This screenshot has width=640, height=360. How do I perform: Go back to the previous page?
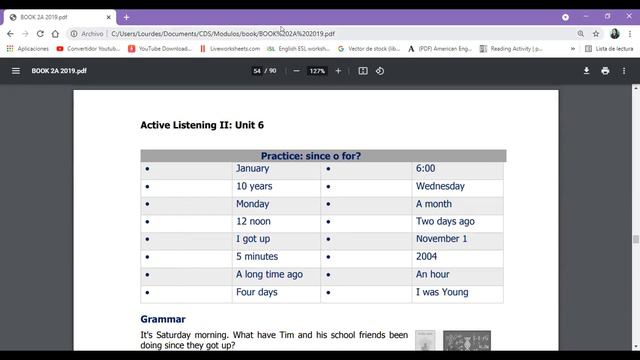[x=10, y=34]
